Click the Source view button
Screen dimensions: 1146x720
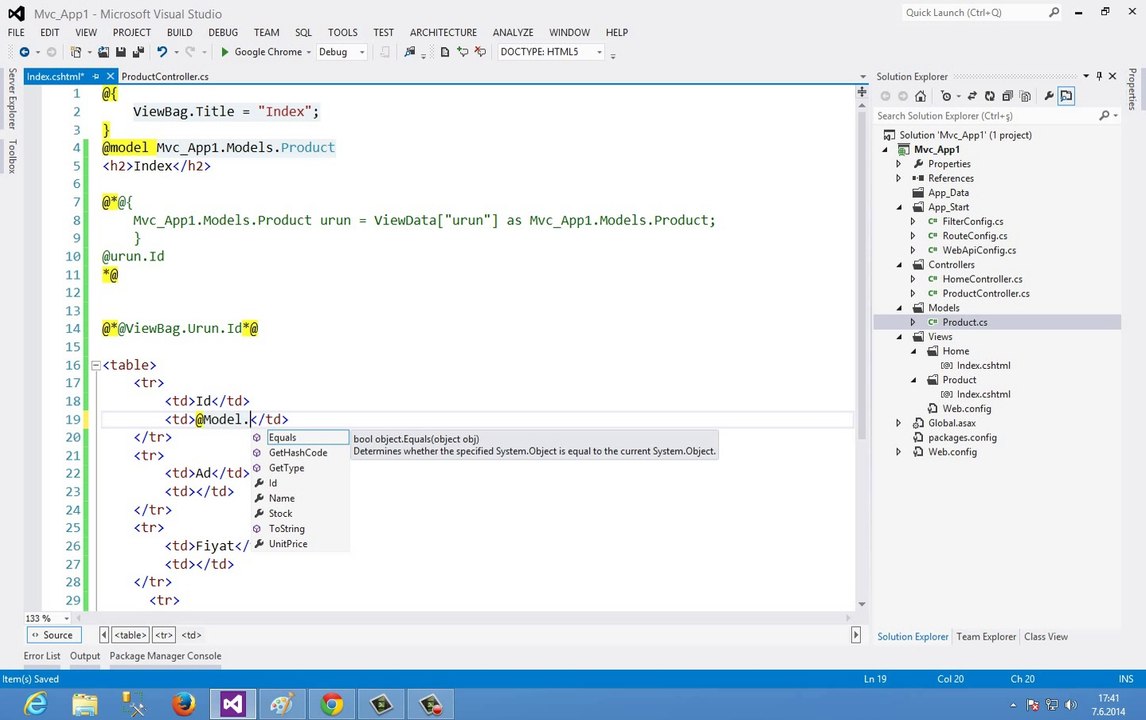pyautogui.click(x=54, y=635)
